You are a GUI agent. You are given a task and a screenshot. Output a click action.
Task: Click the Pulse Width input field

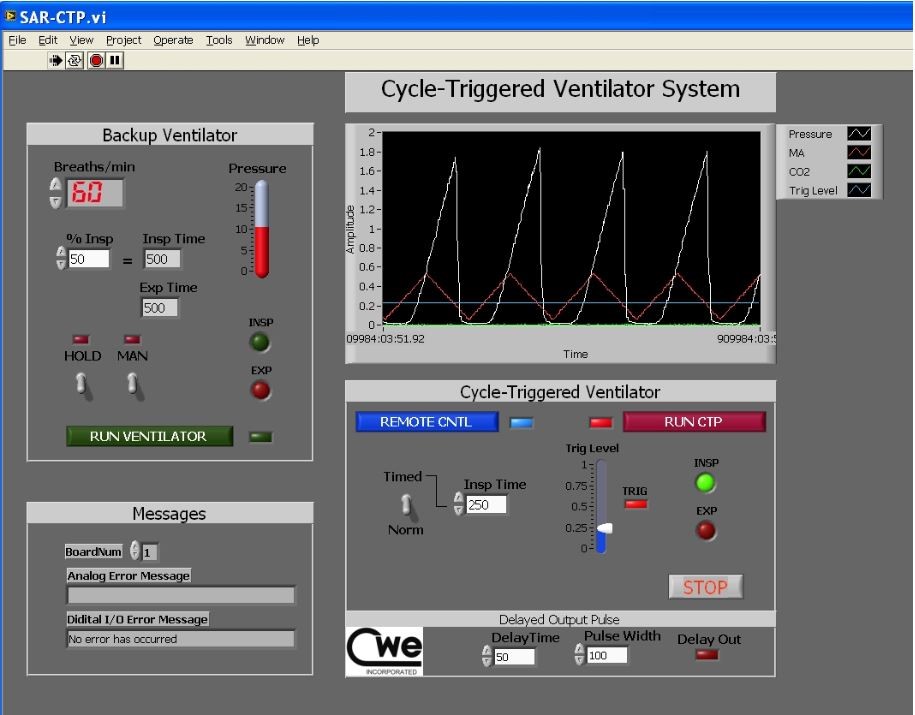coord(607,656)
